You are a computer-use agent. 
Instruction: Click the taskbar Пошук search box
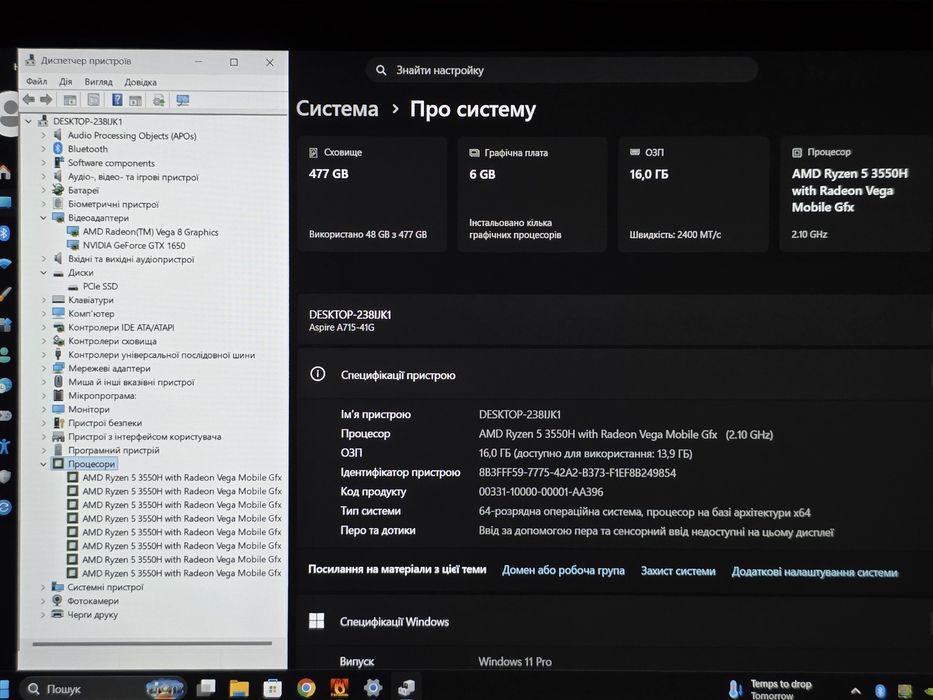click(x=104, y=688)
